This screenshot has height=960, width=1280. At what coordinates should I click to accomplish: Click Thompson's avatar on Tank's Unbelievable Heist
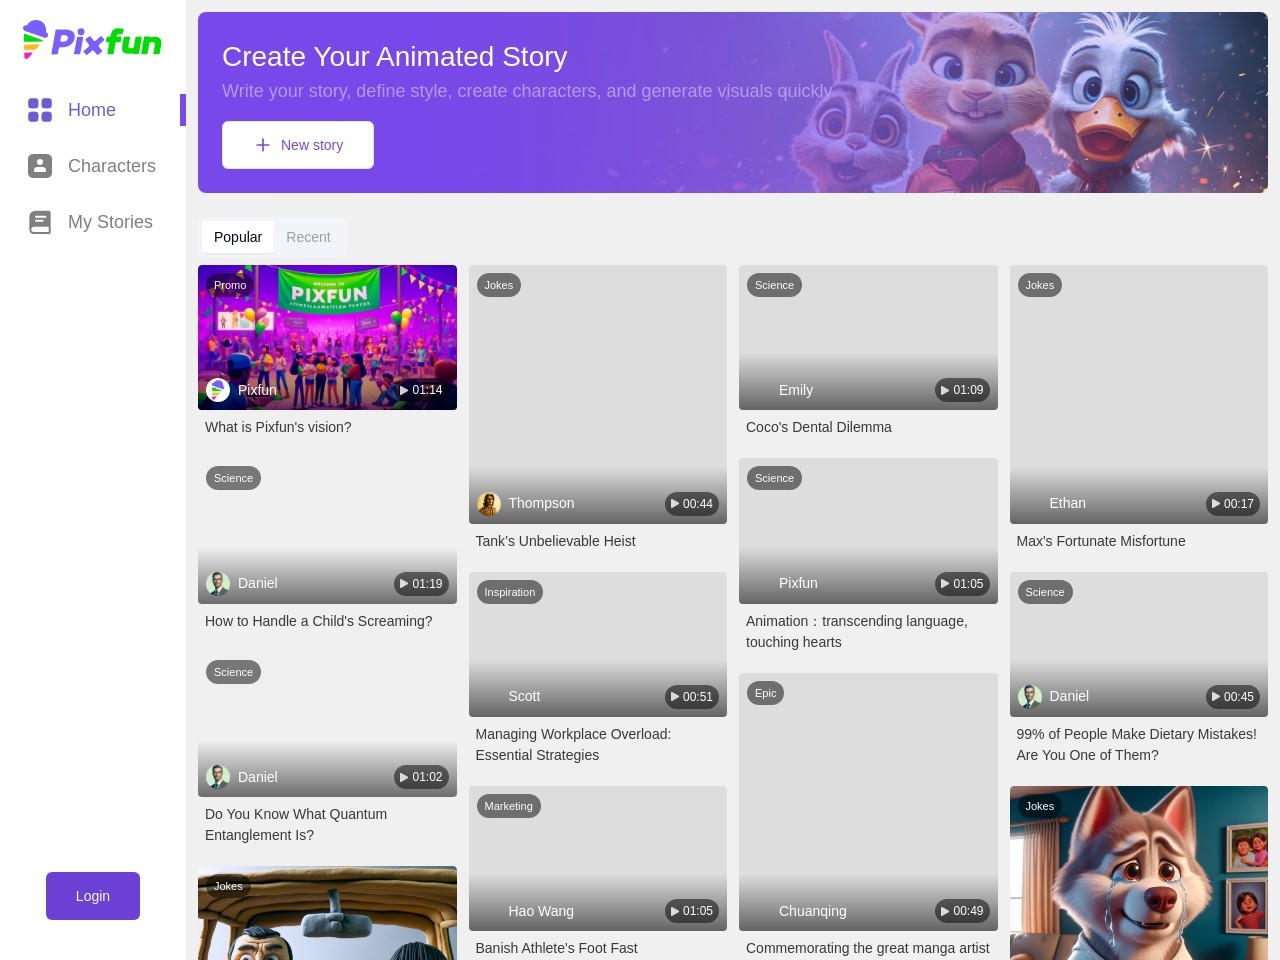[x=489, y=504]
